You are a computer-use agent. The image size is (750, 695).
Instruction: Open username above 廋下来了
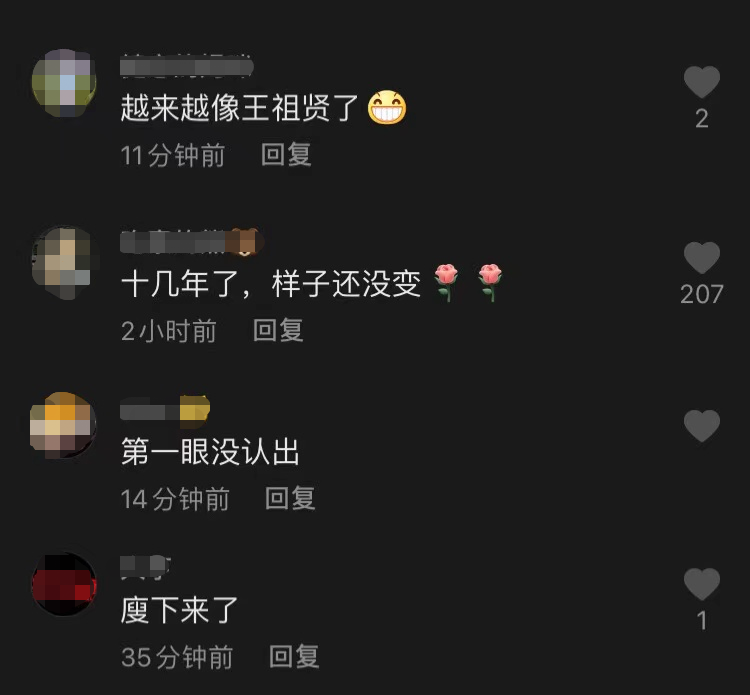coord(145,567)
